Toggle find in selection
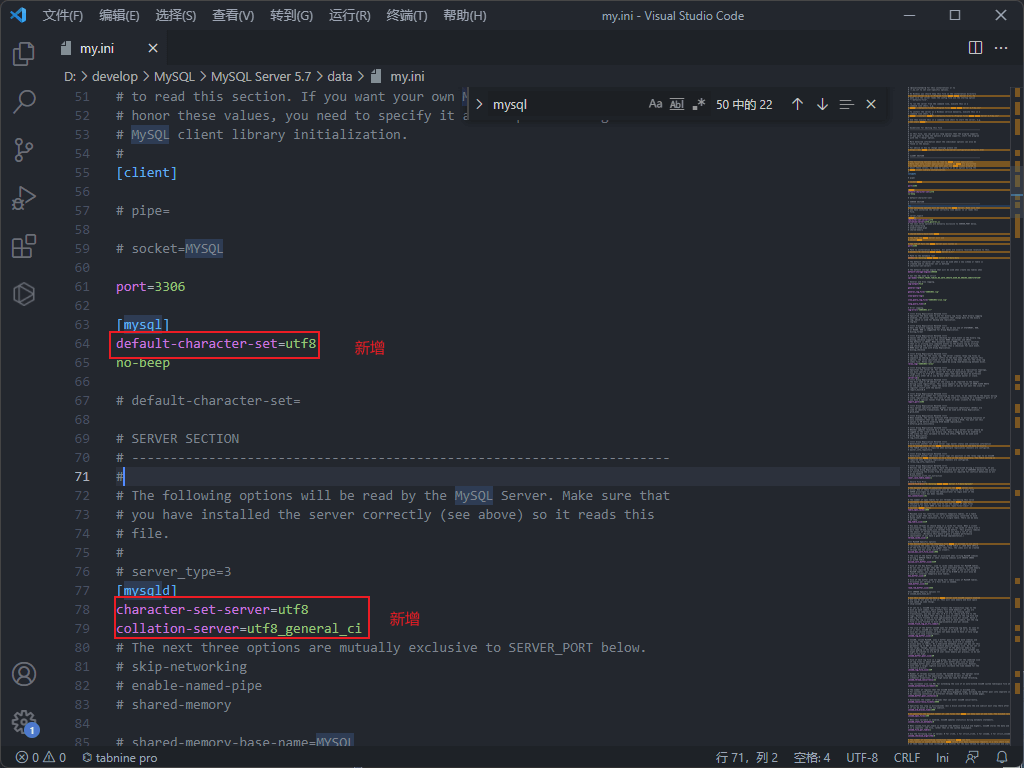1024x768 pixels. (846, 104)
